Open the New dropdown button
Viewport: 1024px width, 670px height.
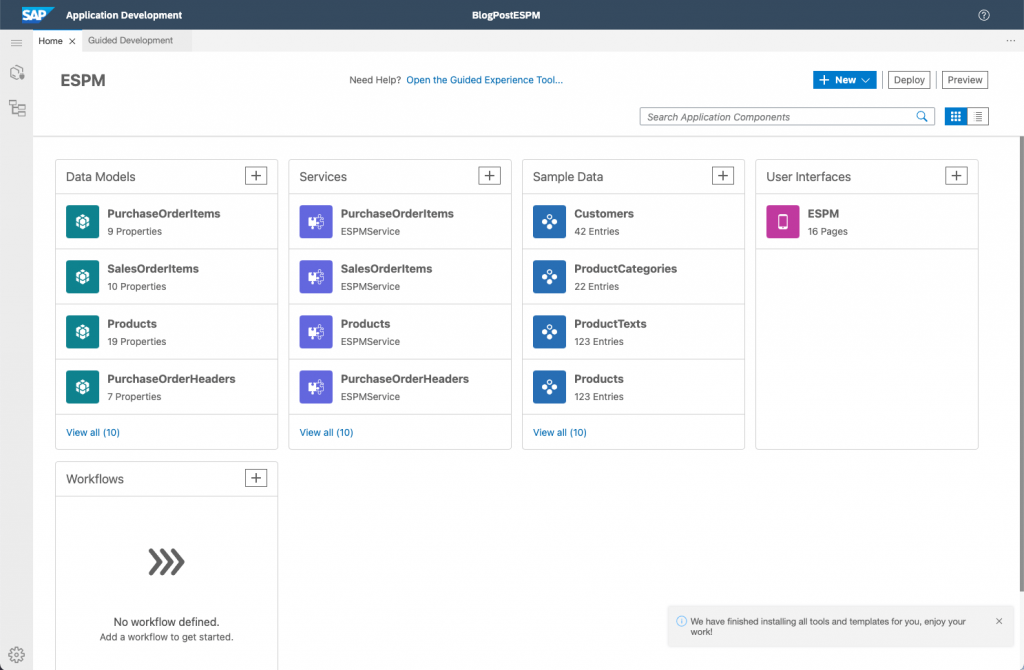(x=844, y=80)
